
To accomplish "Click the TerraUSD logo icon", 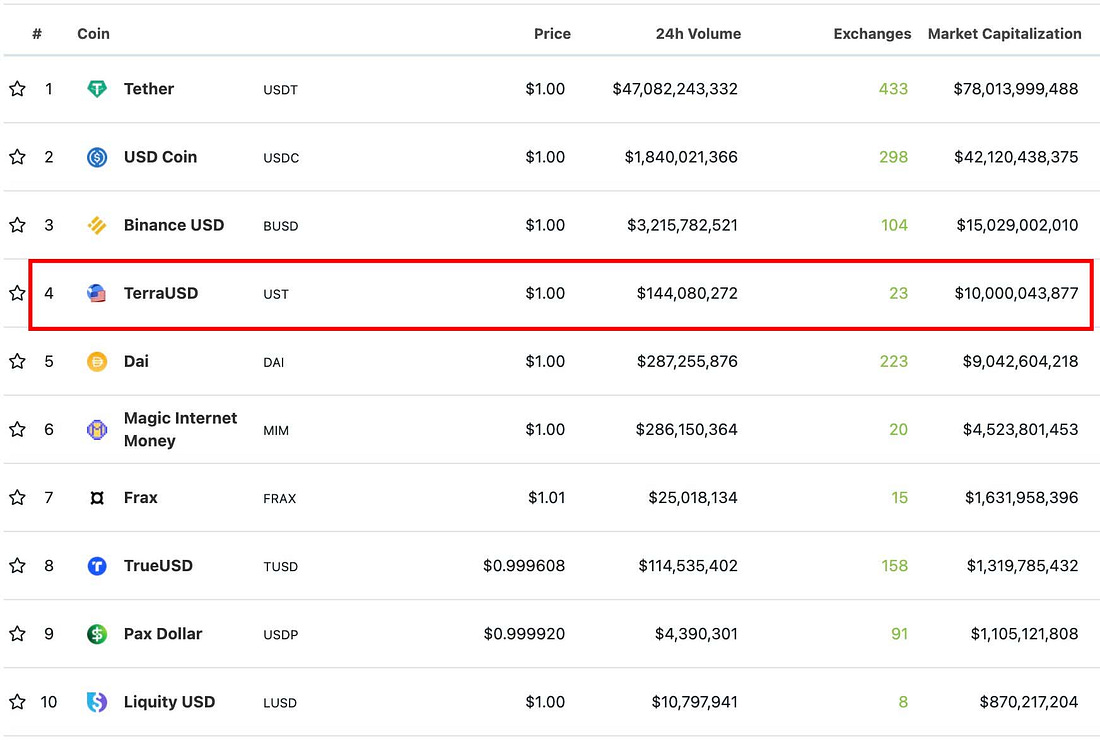I will click(x=97, y=293).
